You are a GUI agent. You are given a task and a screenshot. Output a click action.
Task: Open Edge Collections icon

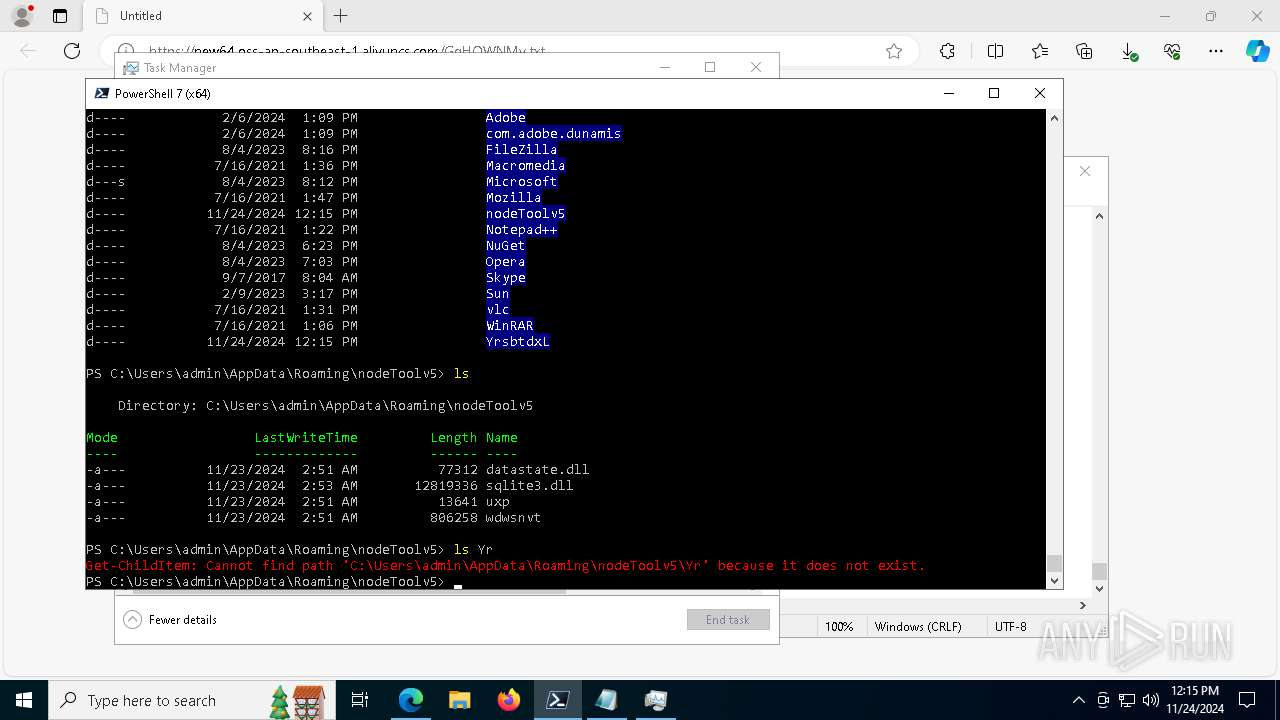pos(1084,51)
